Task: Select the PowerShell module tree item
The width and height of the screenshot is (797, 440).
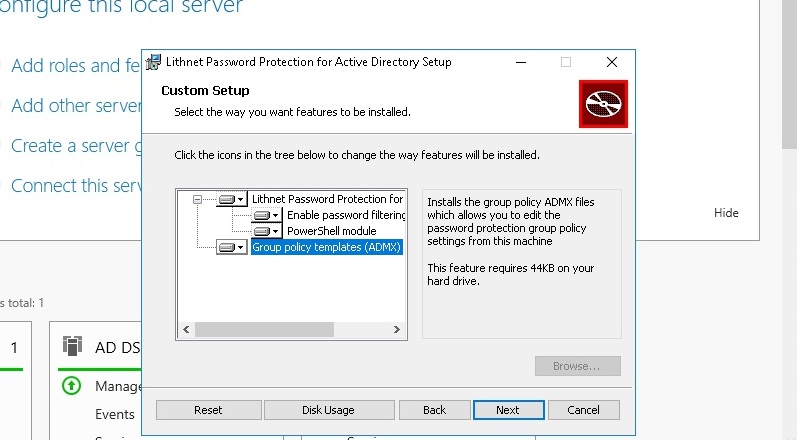Action: [x=331, y=231]
